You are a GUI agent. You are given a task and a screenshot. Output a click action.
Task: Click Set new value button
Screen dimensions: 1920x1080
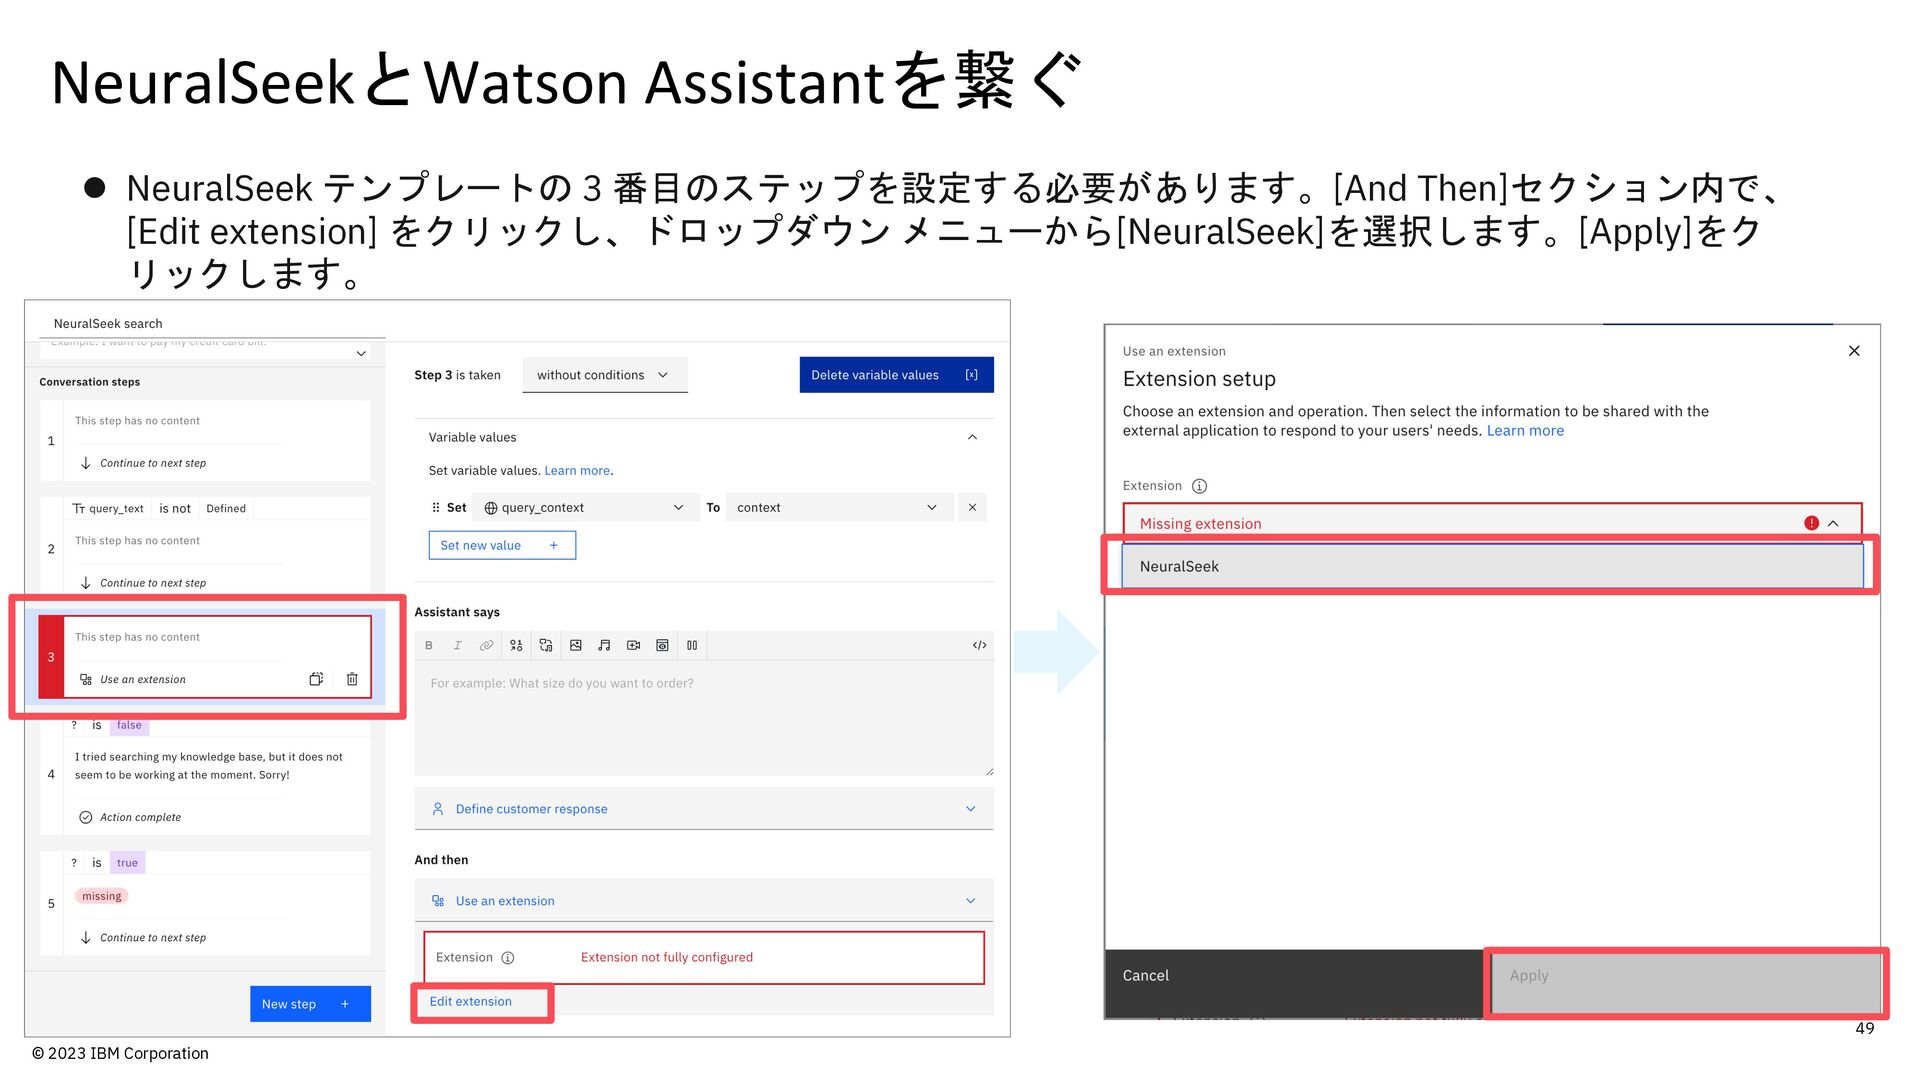coord(502,546)
